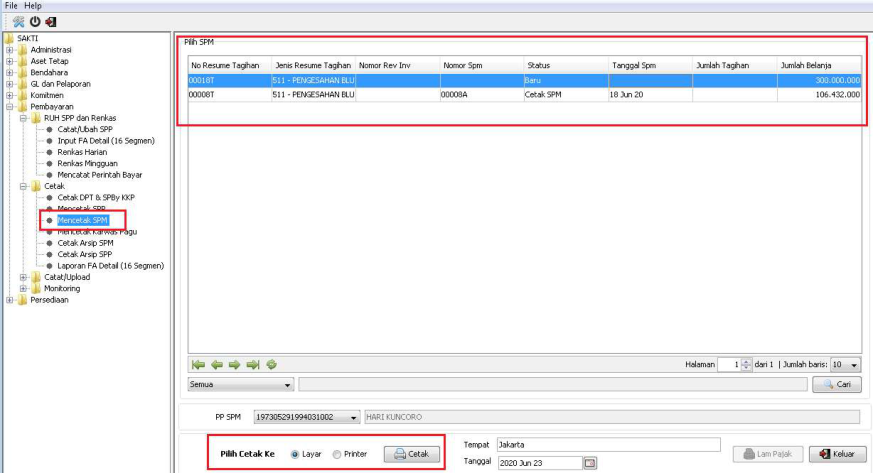The image size is (873, 473).
Task: Click the Cetak button
Action: click(x=411, y=454)
